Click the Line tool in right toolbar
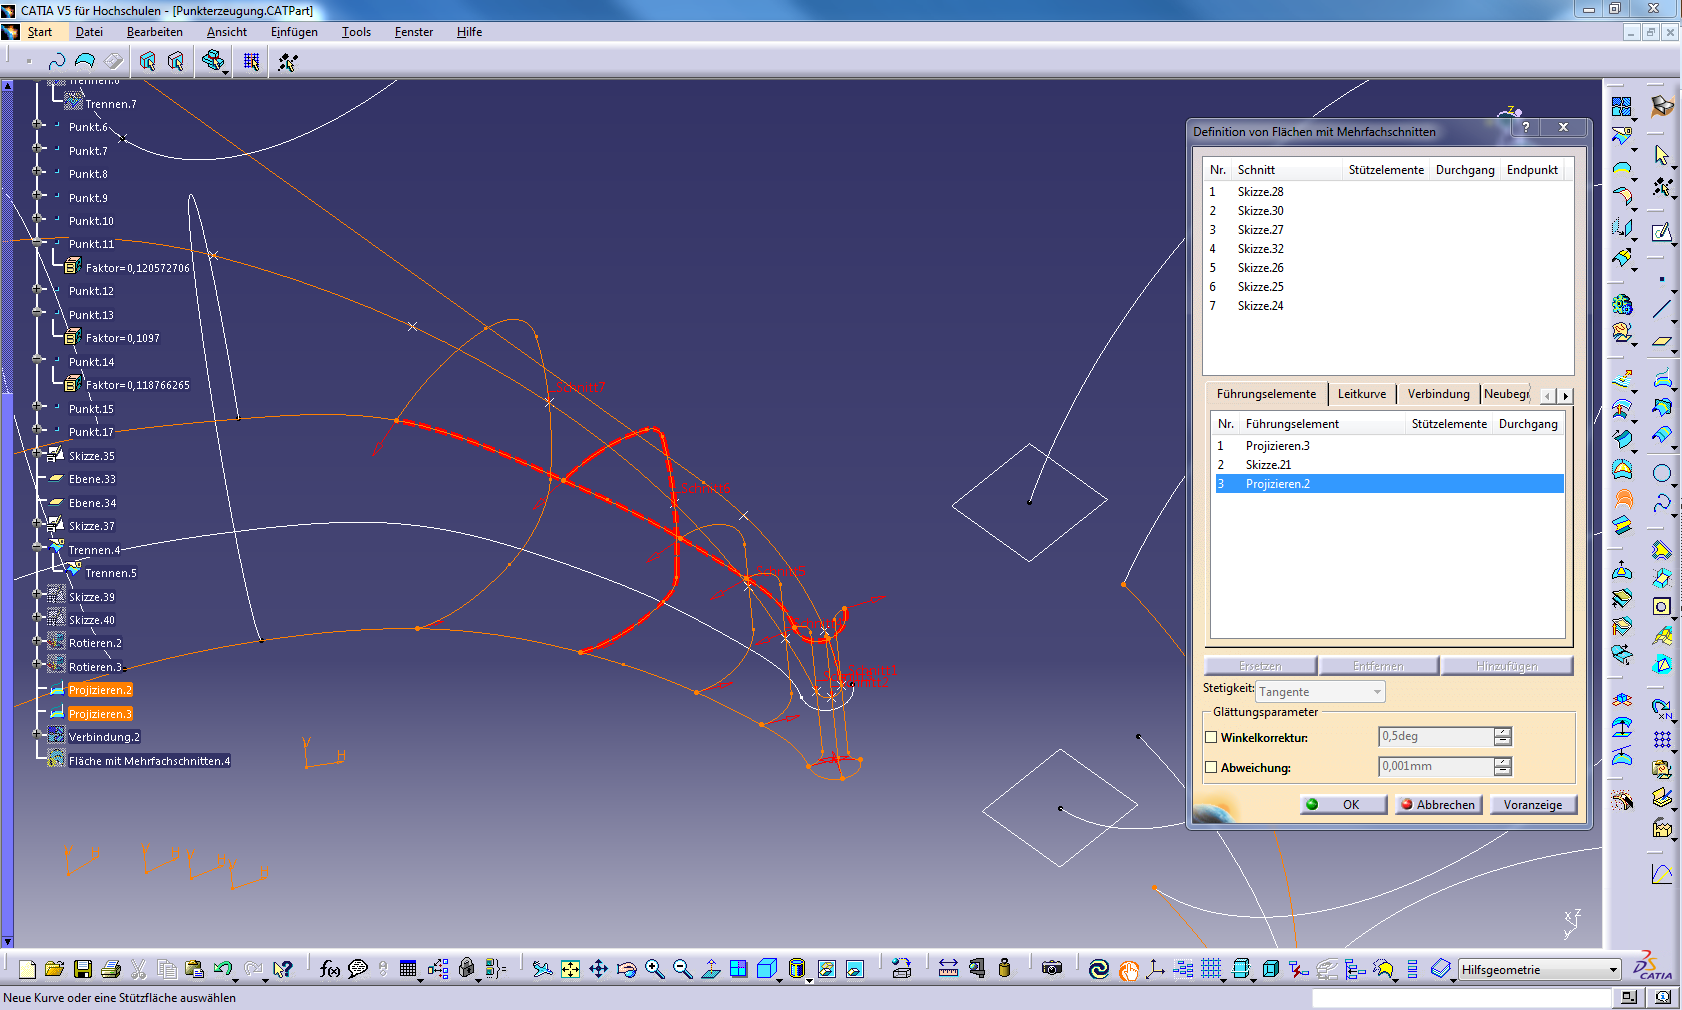 pyautogui.click(x=1662, y=309)
